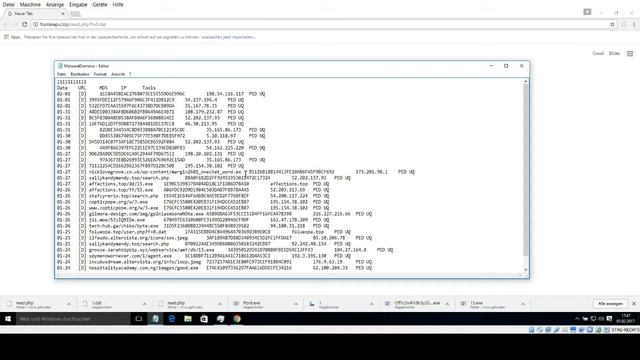Show hidden system tray icons
The width and height of the screenshot is (640, 360).
[x=577, y=319]
